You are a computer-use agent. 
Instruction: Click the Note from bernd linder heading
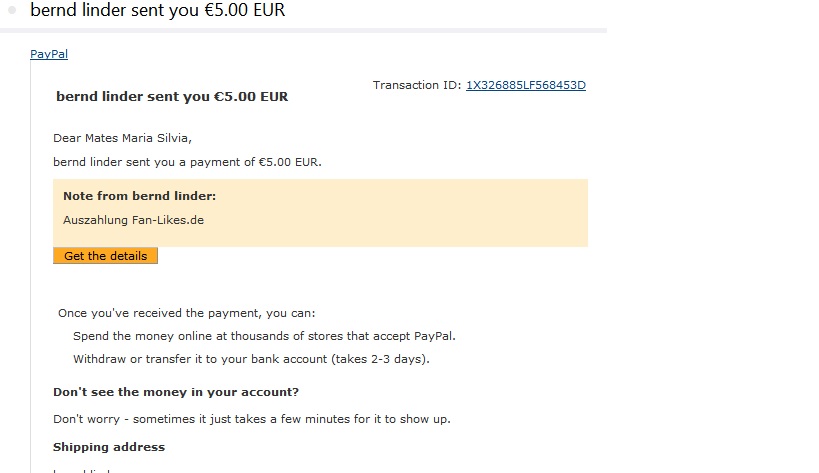(139, 196)
